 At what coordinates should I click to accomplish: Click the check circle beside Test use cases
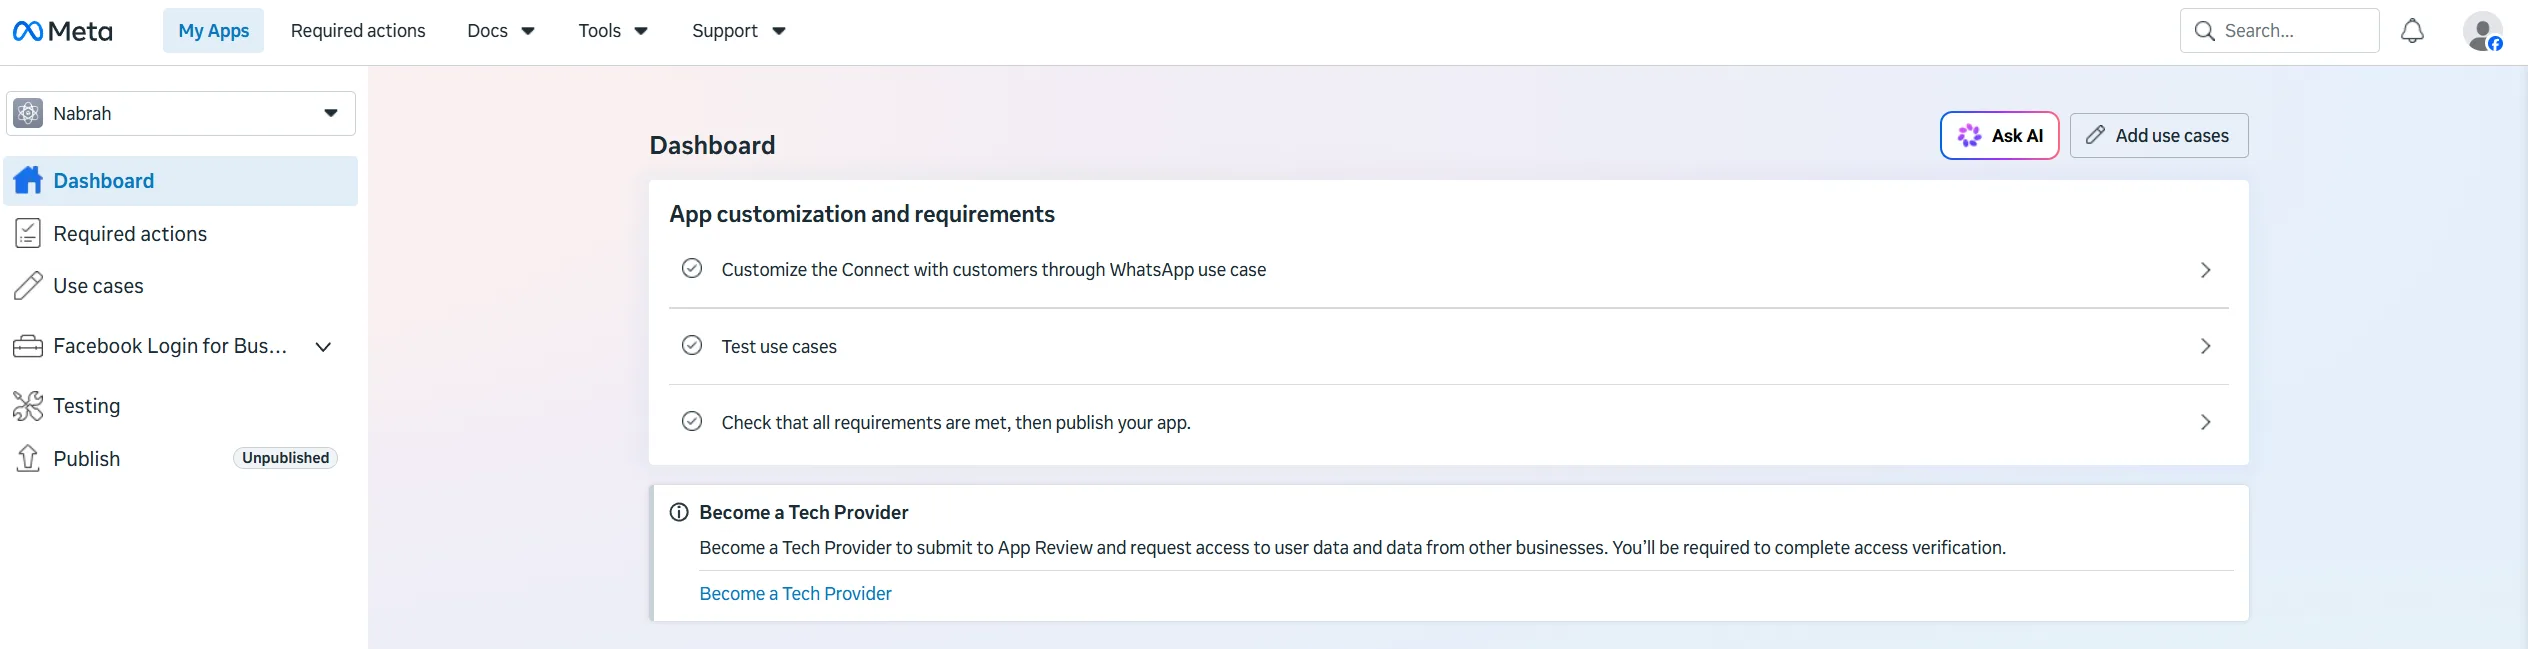pyautogui.click(x=692, y=345)
